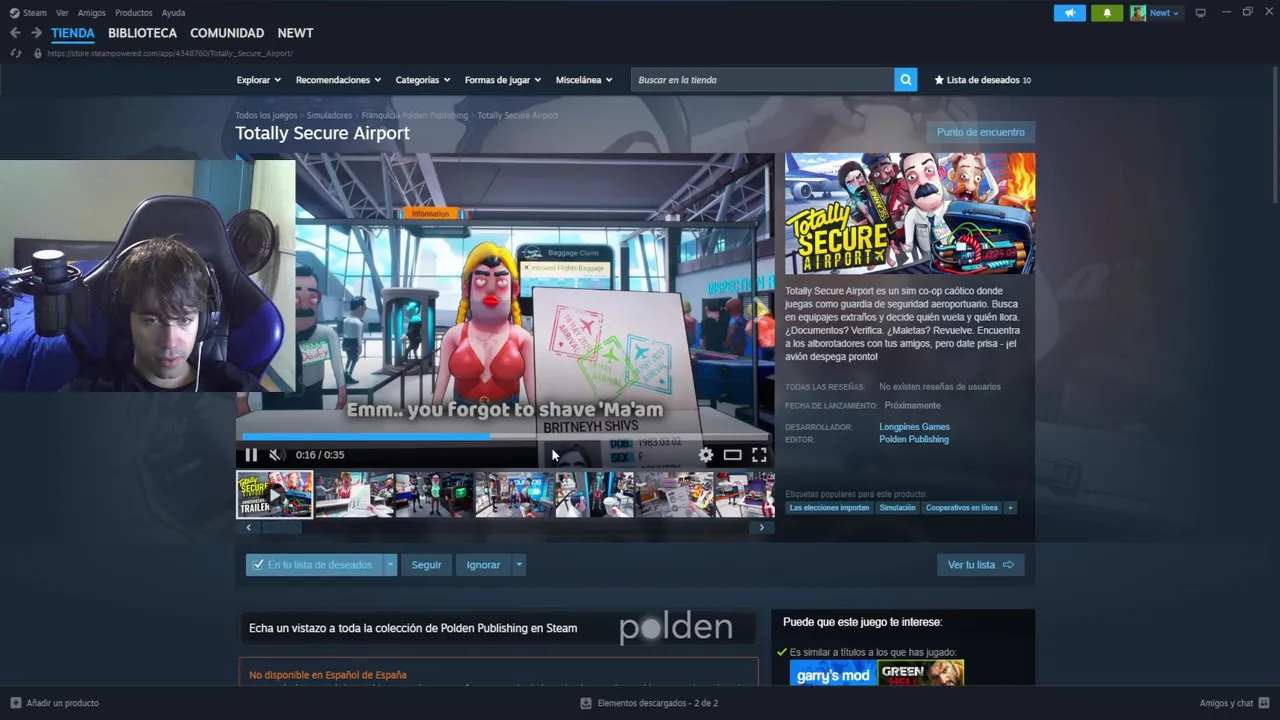Click the Todos los juegos breadcrumb
1280x720 pixels.
266,115
